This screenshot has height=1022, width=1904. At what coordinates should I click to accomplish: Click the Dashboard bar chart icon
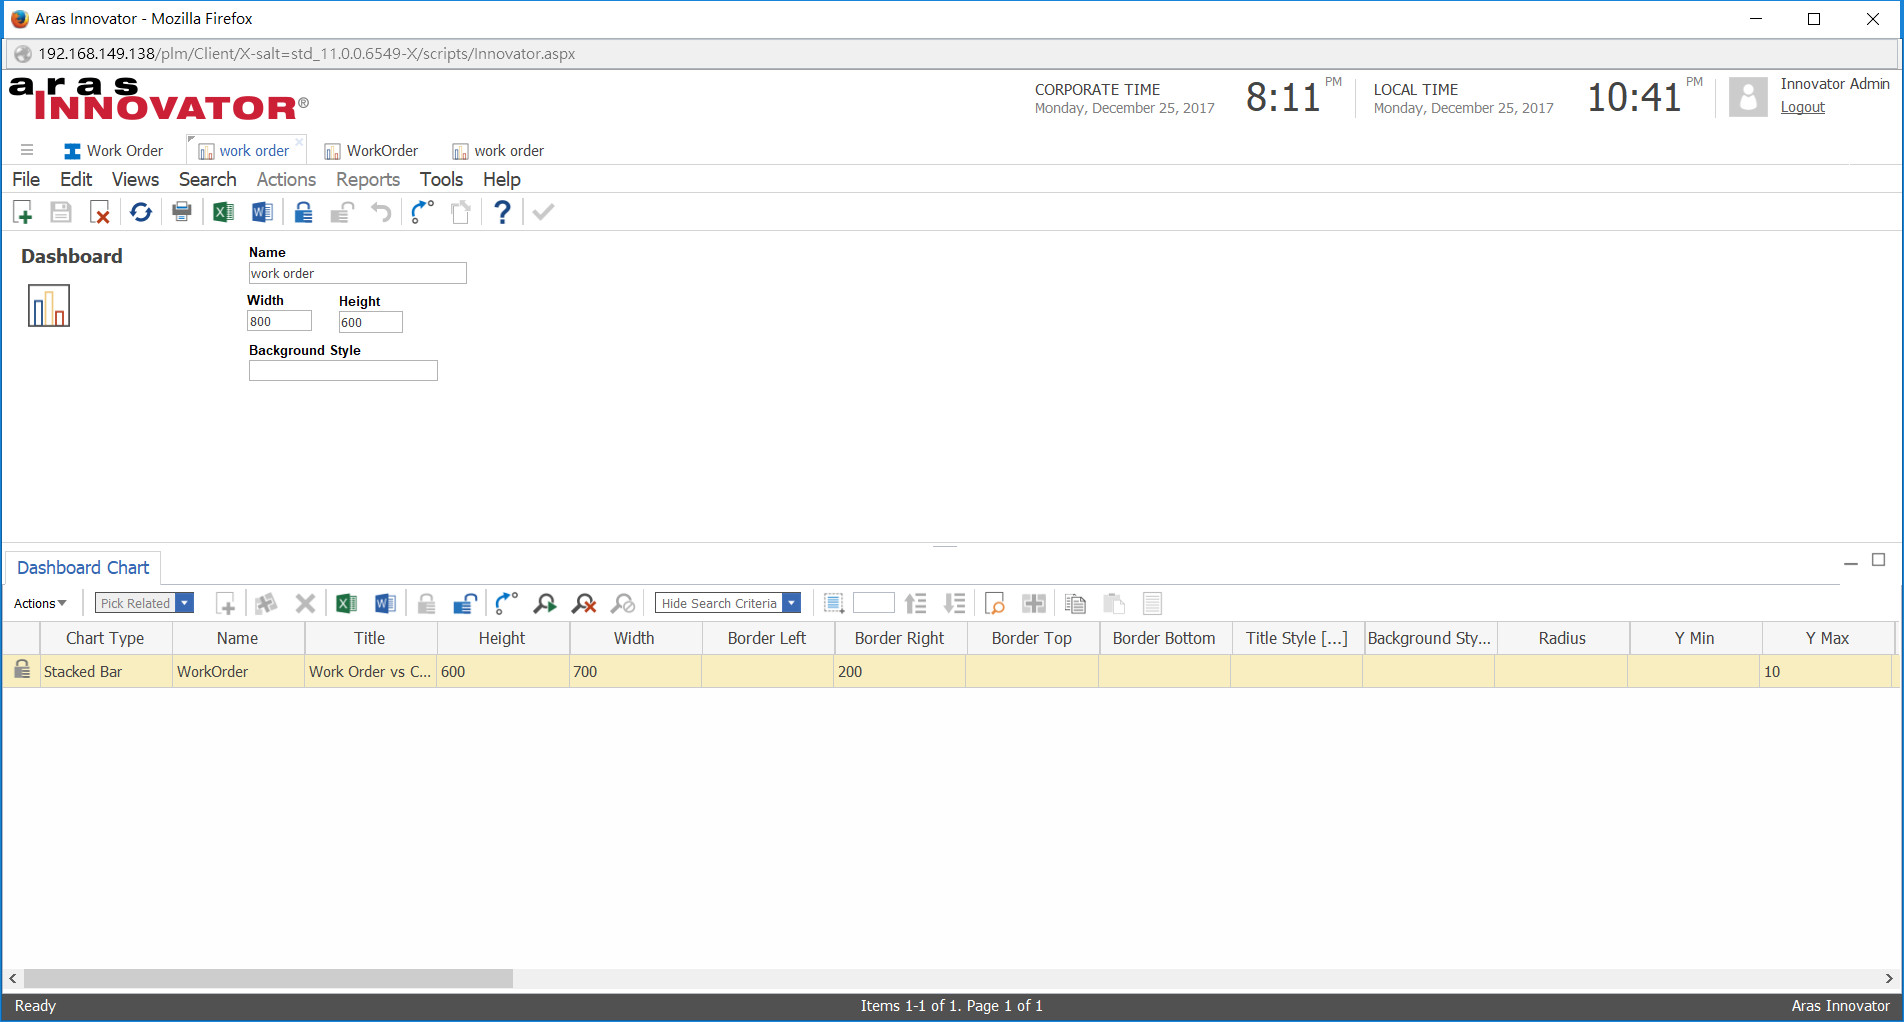49,306
